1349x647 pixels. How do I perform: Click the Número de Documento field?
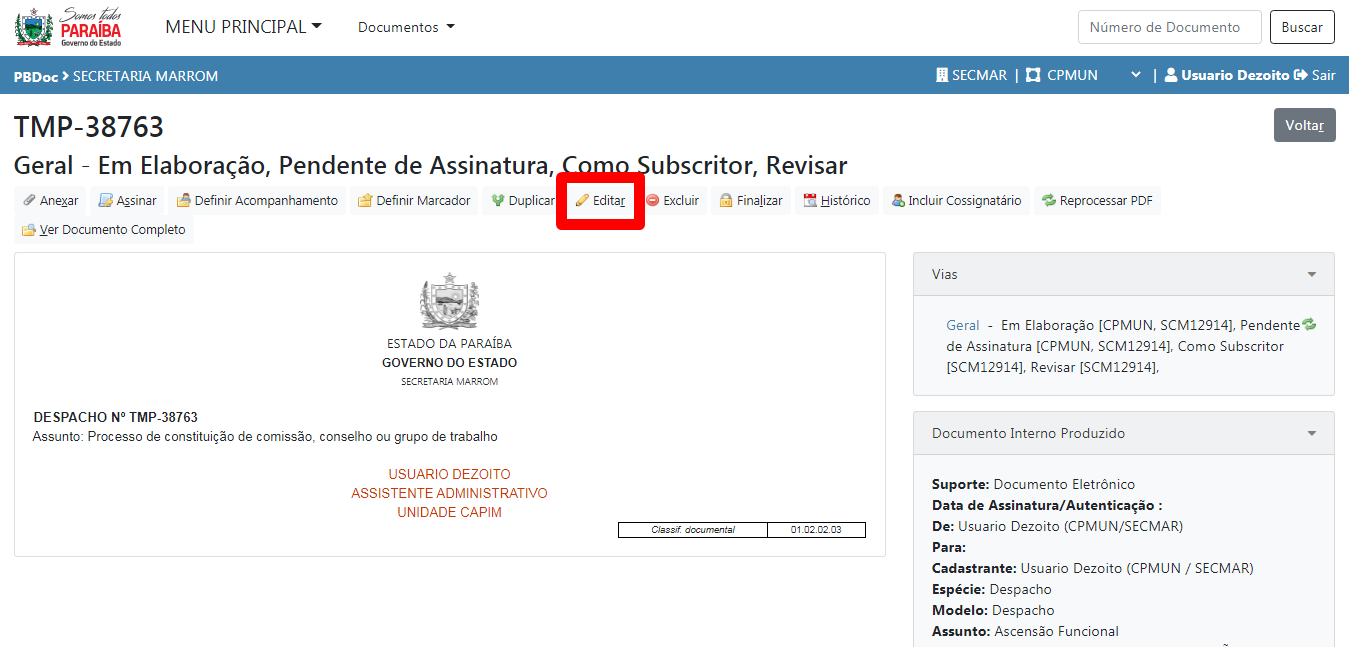(1169, 27)
